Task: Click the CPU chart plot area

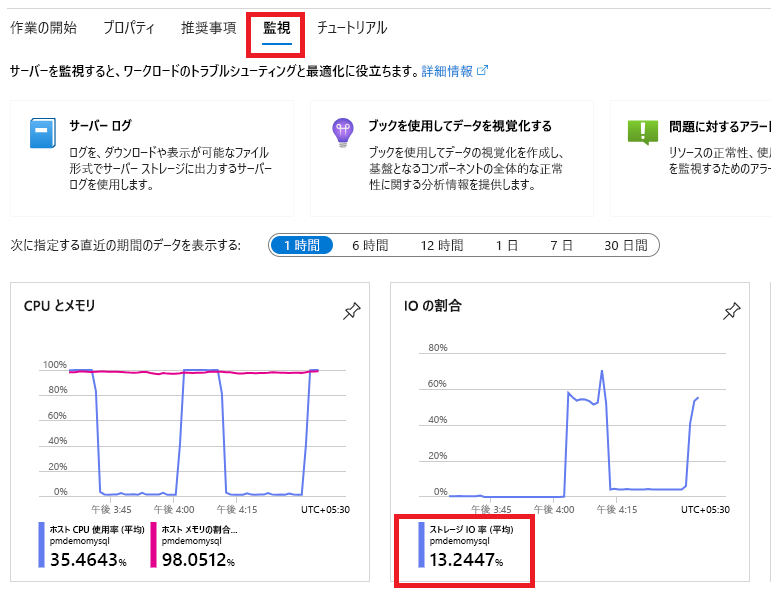Action: click(x=193, y=432)
